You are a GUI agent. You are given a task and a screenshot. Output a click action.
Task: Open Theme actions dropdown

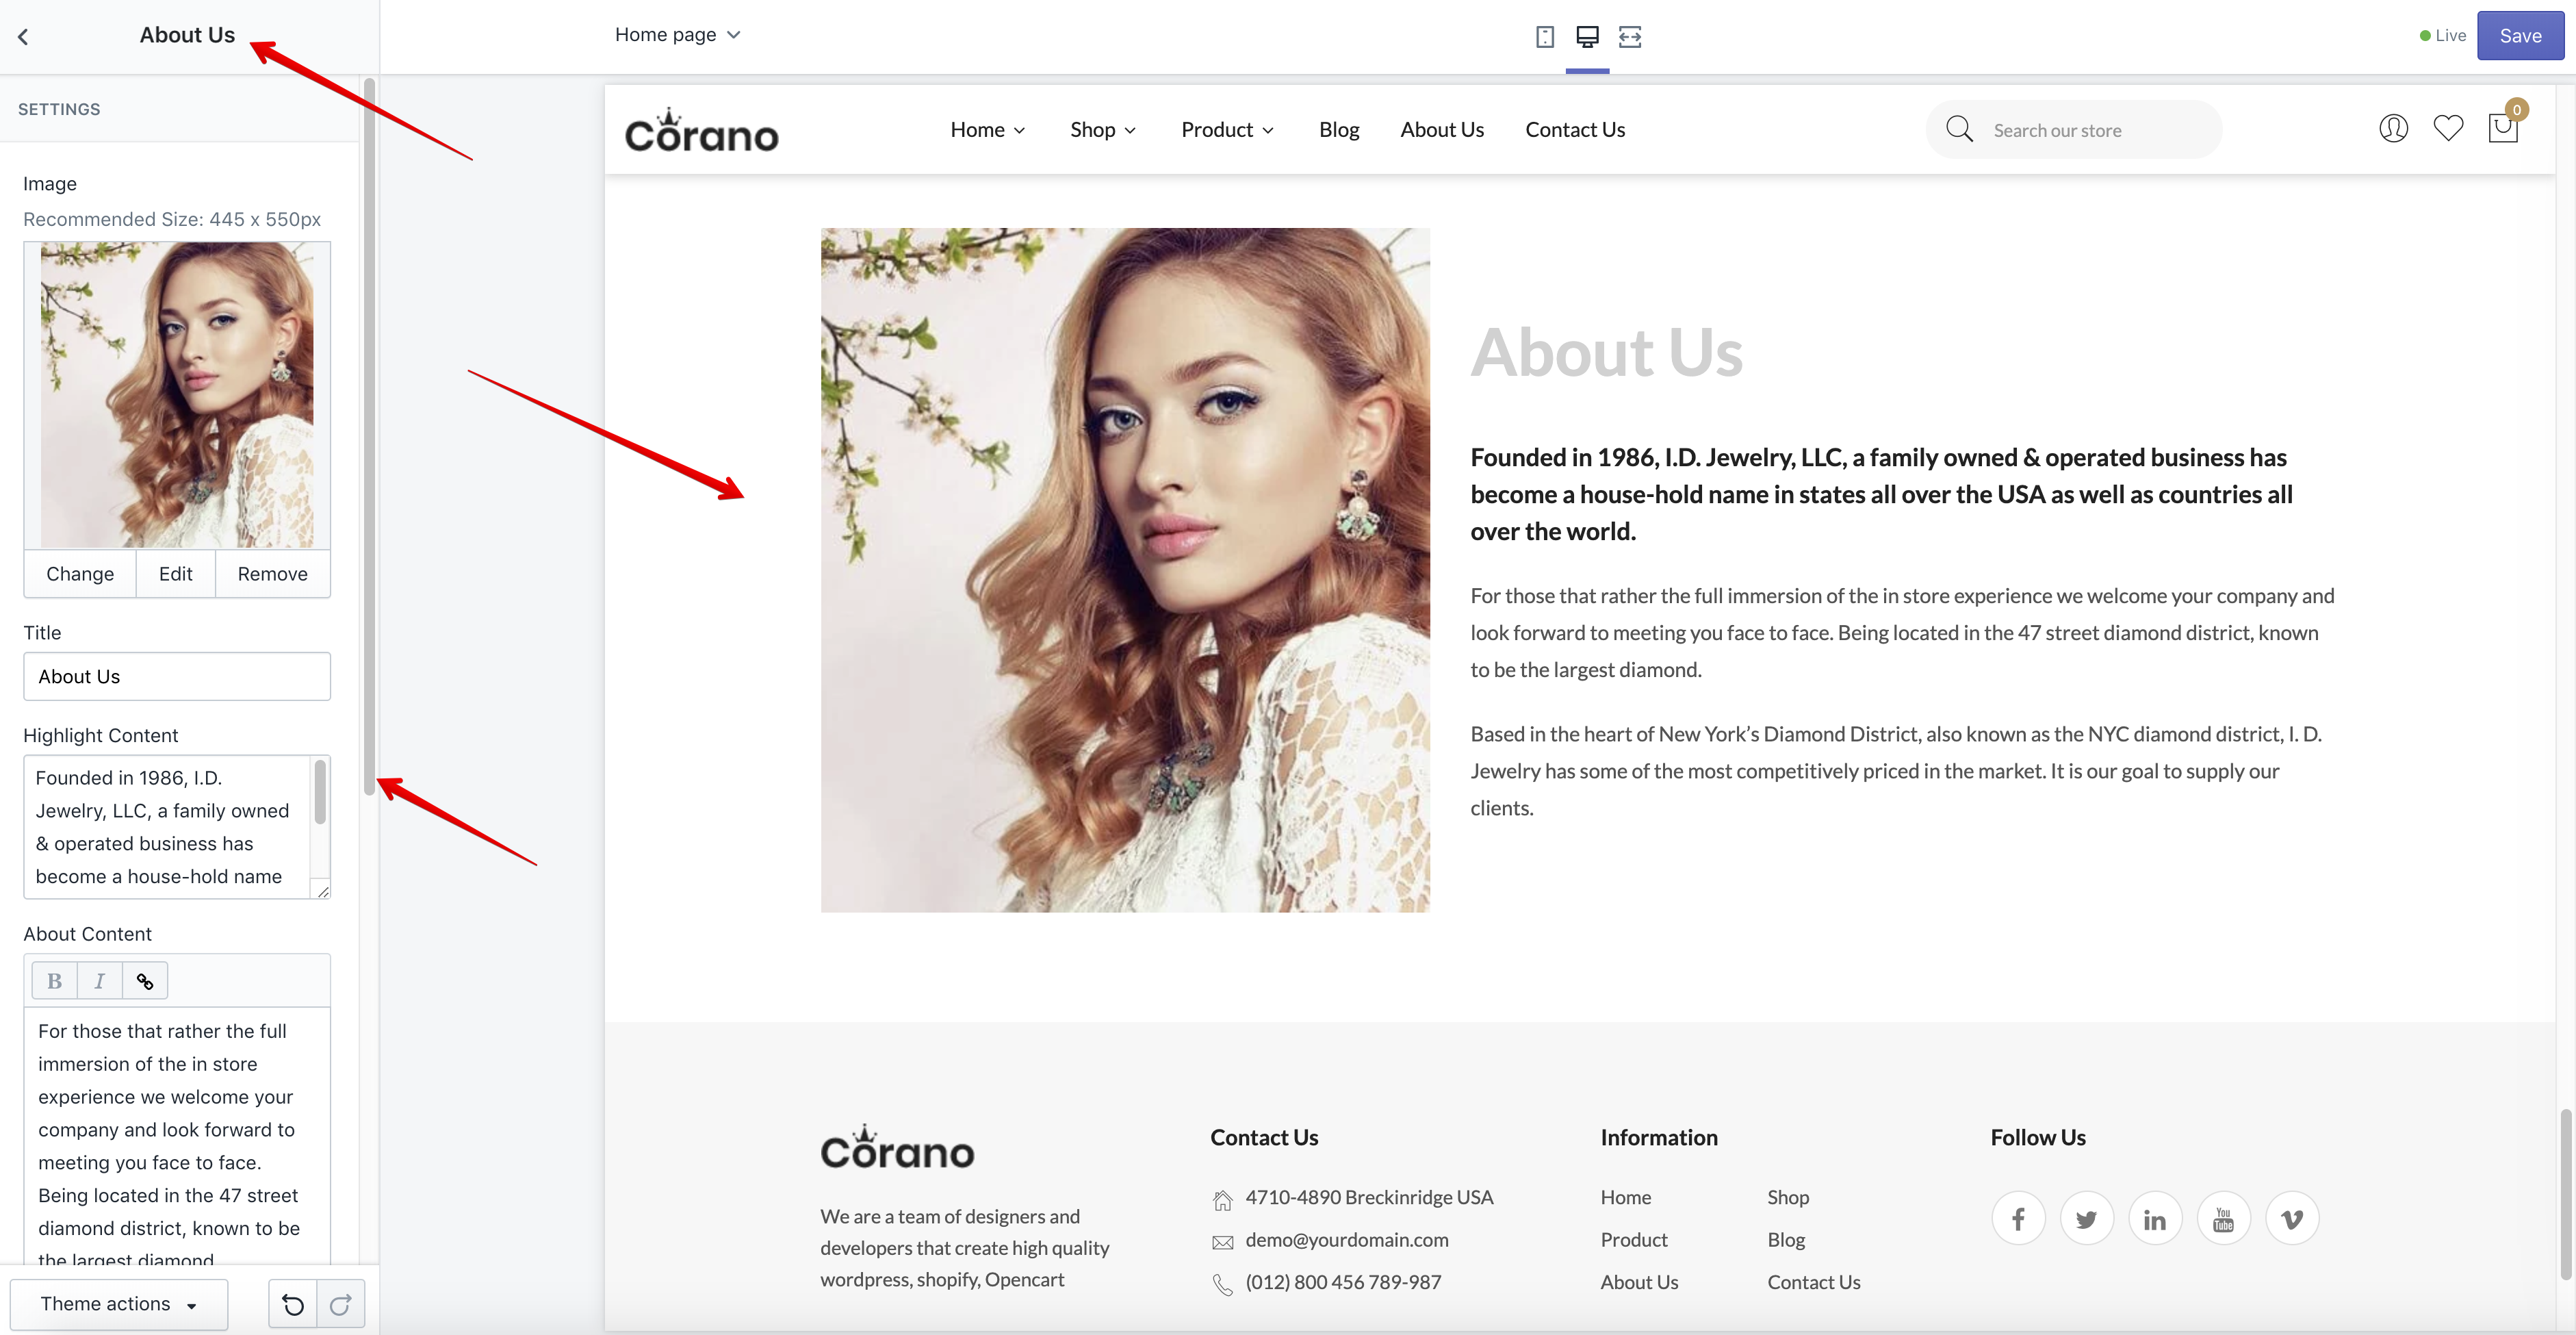(x=119, y=1304)
